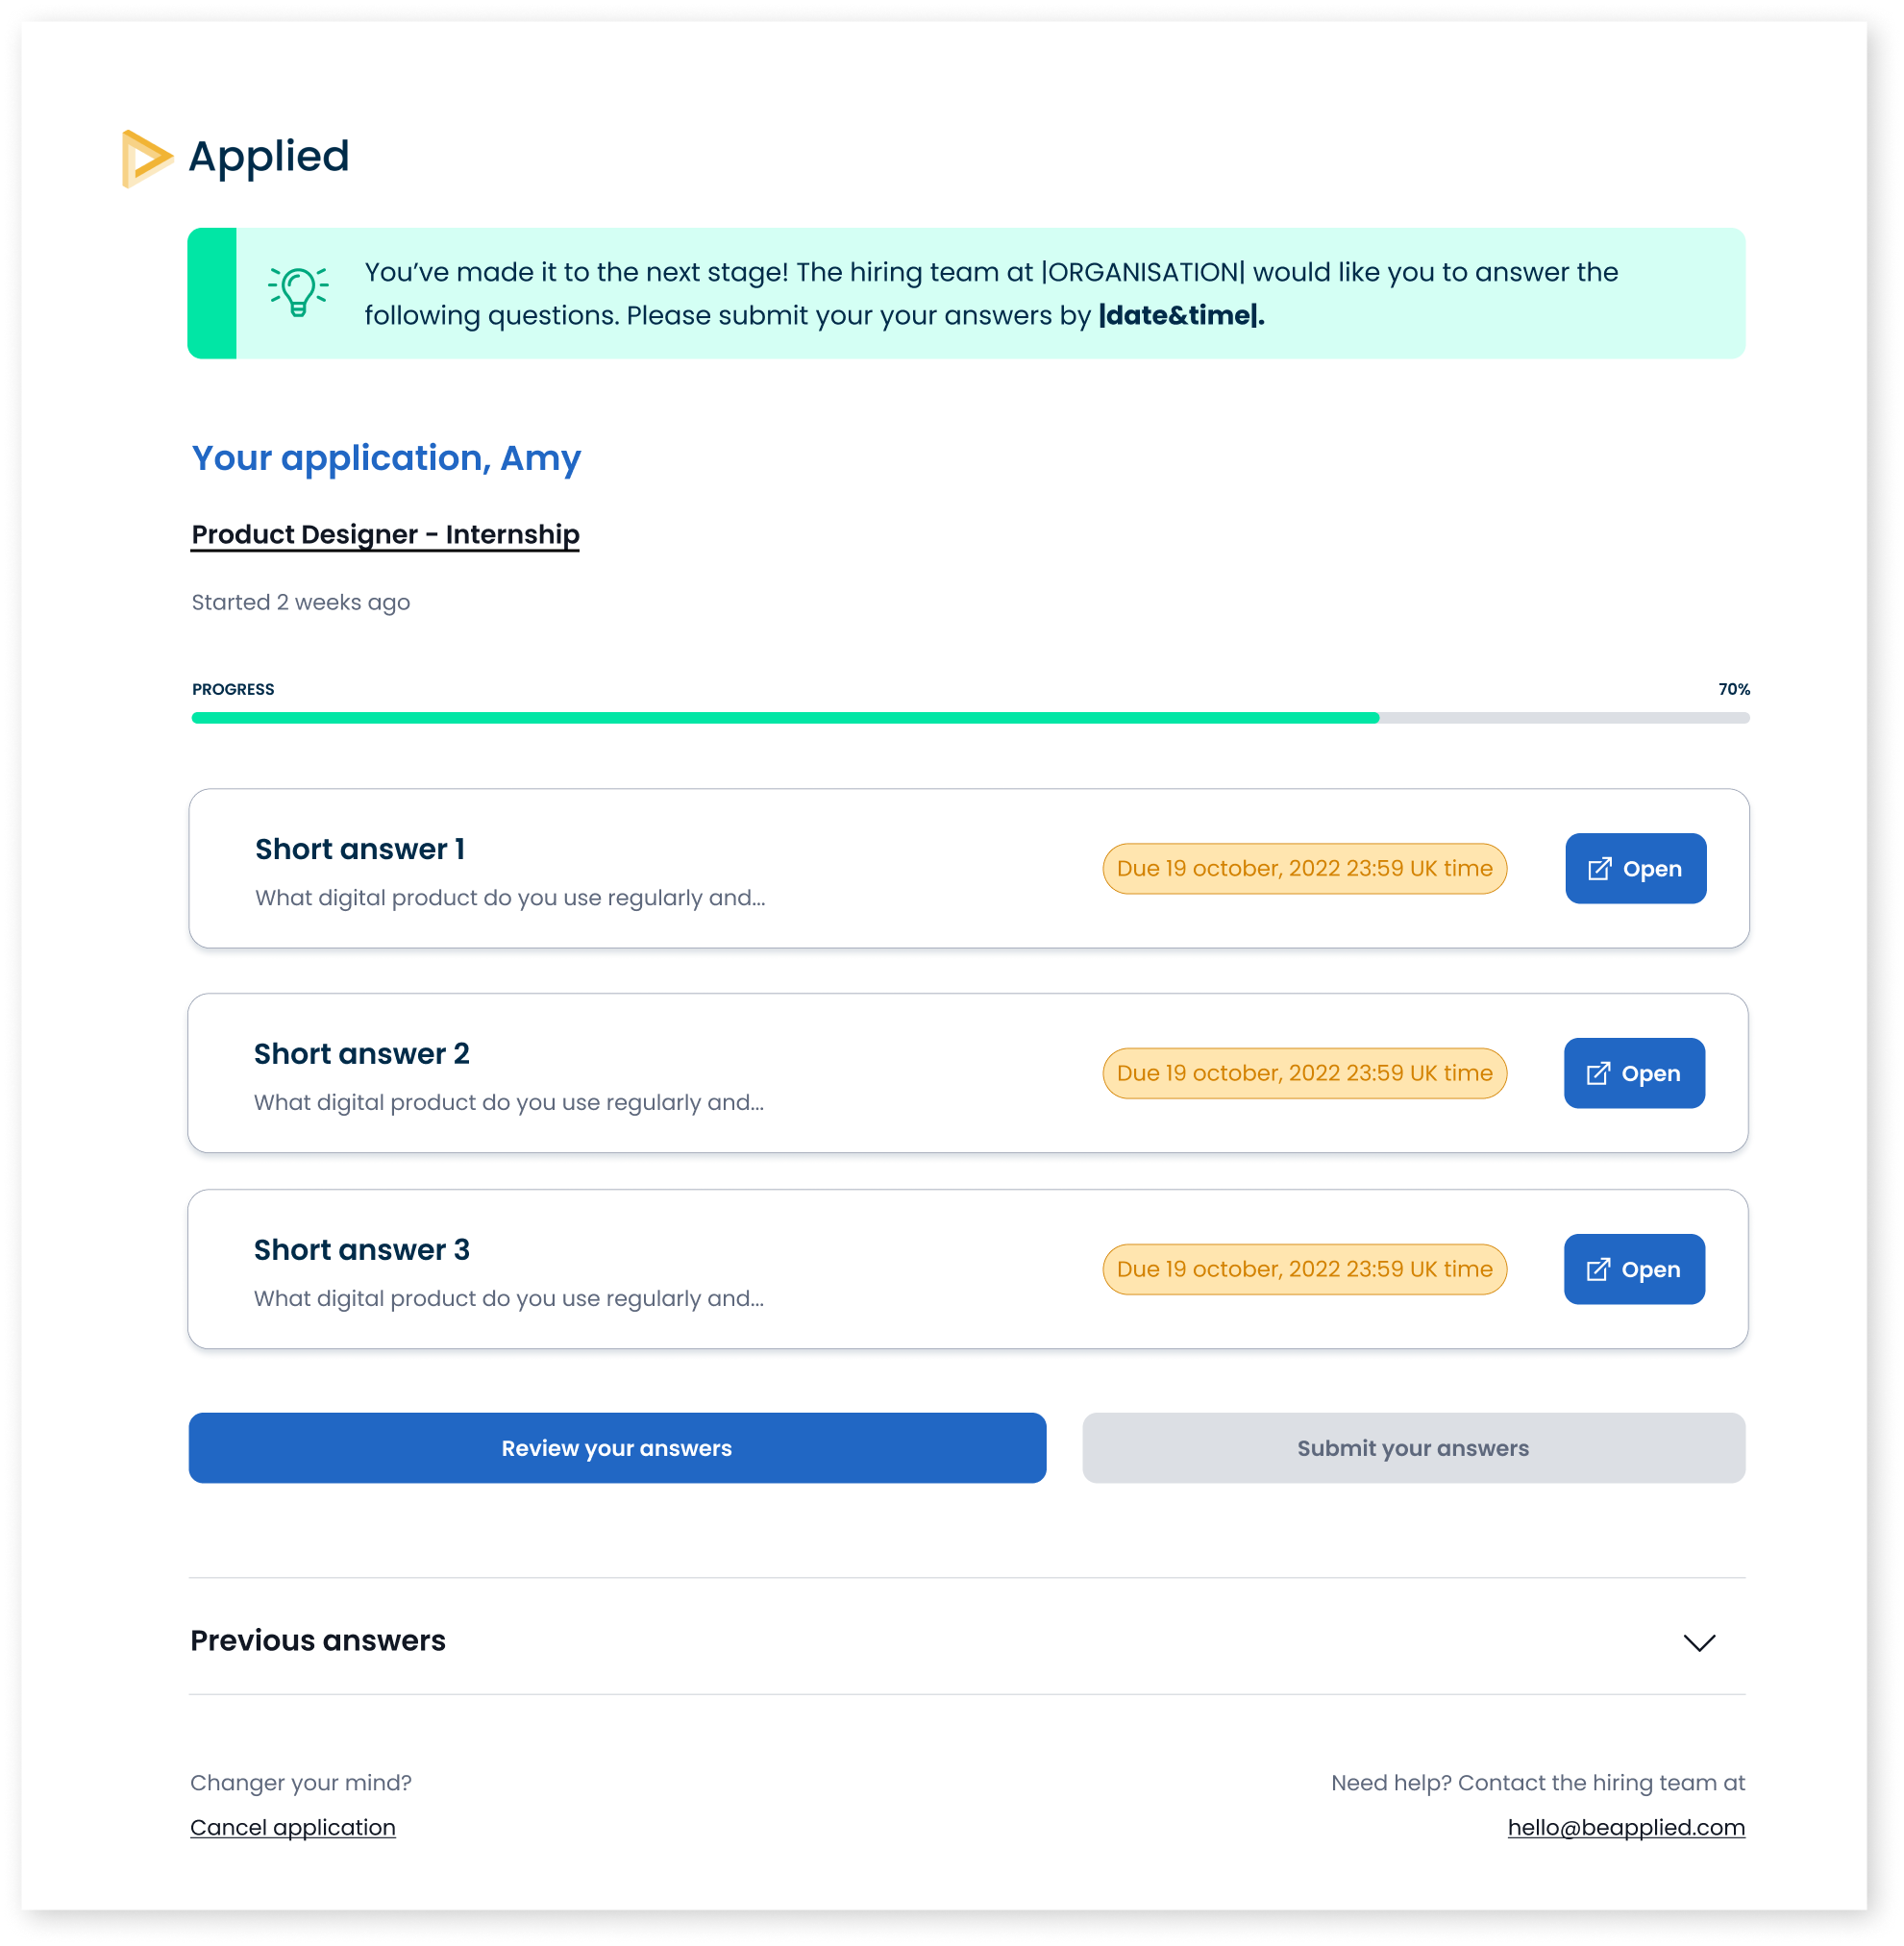Select the Short answer 3 card title
This screenshot has height=1946, width=1904.
pos(361,1250)
